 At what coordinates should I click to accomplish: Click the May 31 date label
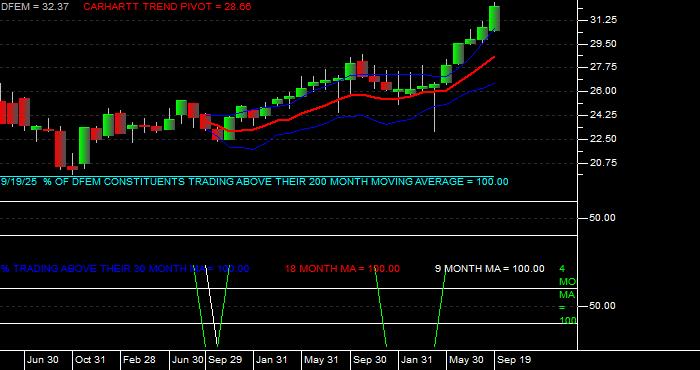coord(321,360)
